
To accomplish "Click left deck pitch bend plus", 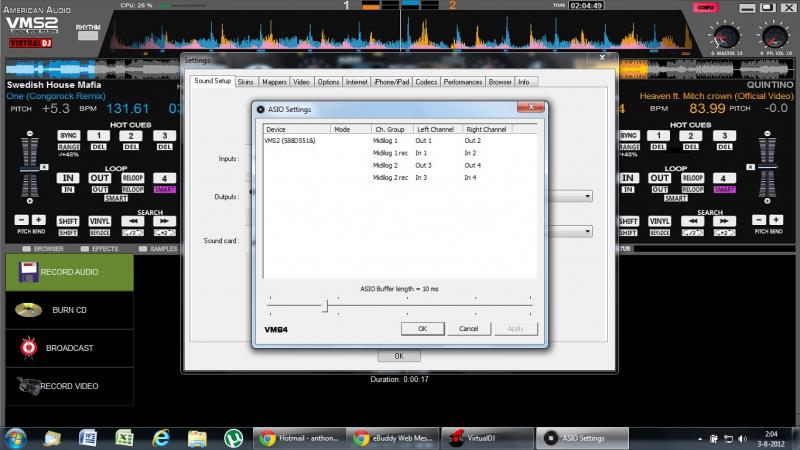I will 38,220.
